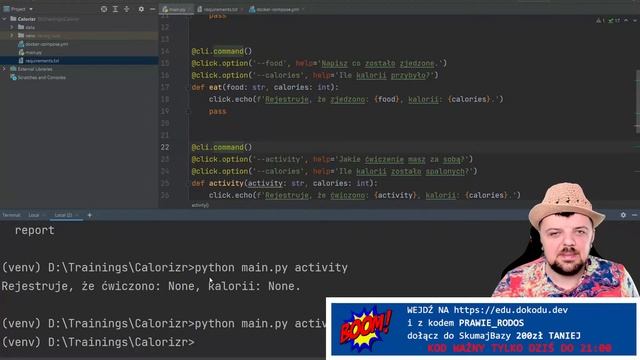Expand External Libraries node
640x360 pixels.
(x=4, y=69)
